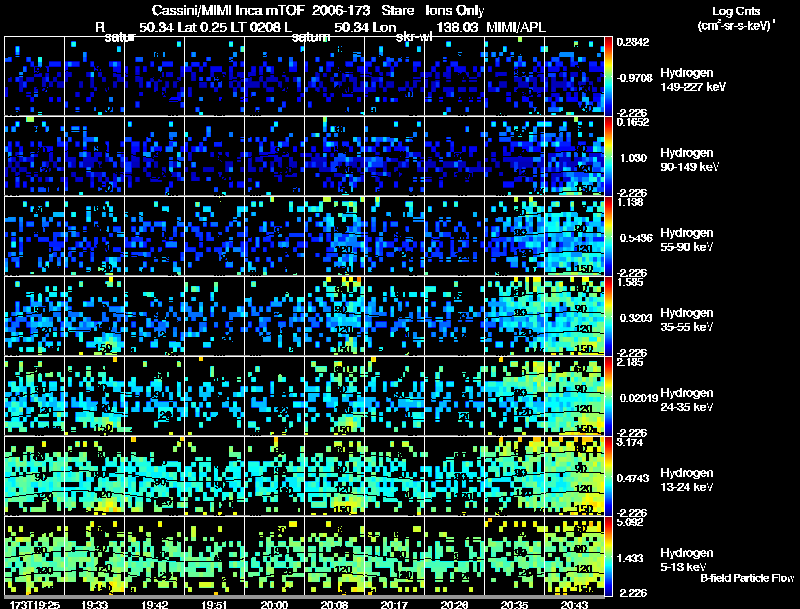The image size is (800, 609).
Task: Open the 5-13 keV panel at 20:43
Action: click(x=574, y=556)
